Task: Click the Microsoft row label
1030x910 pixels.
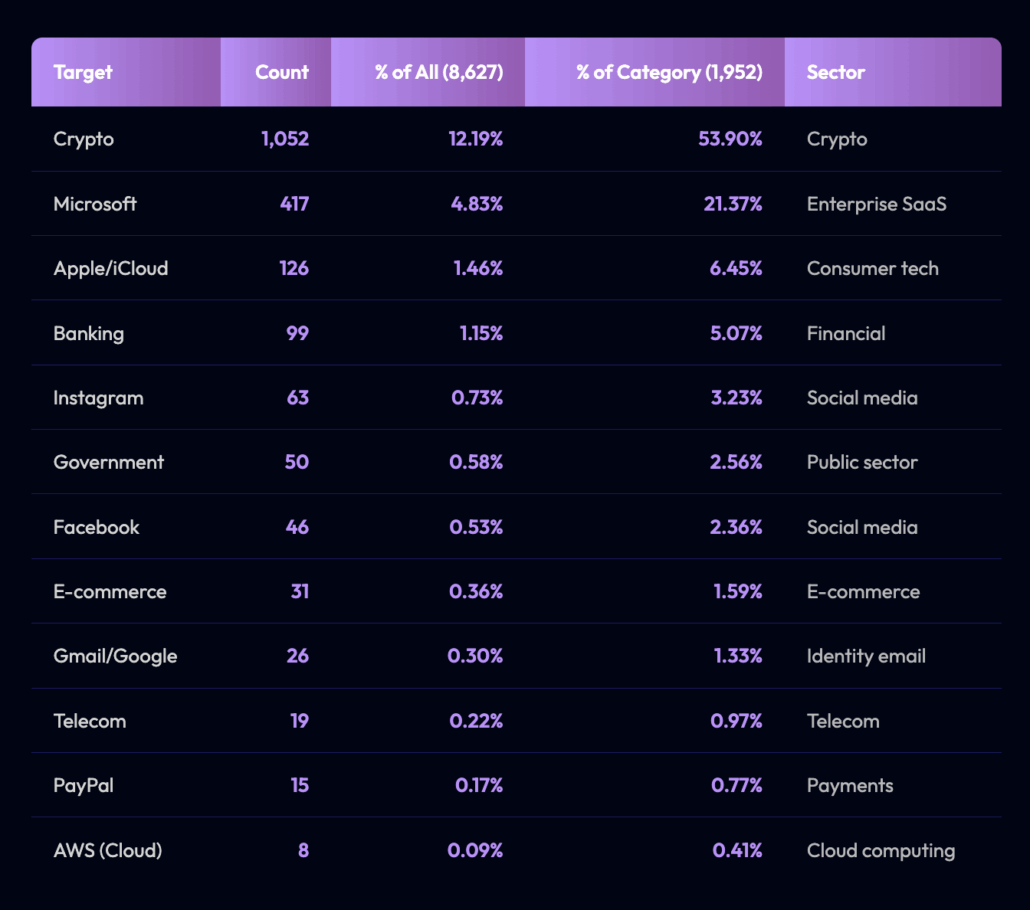Action: tap(95, 204)
